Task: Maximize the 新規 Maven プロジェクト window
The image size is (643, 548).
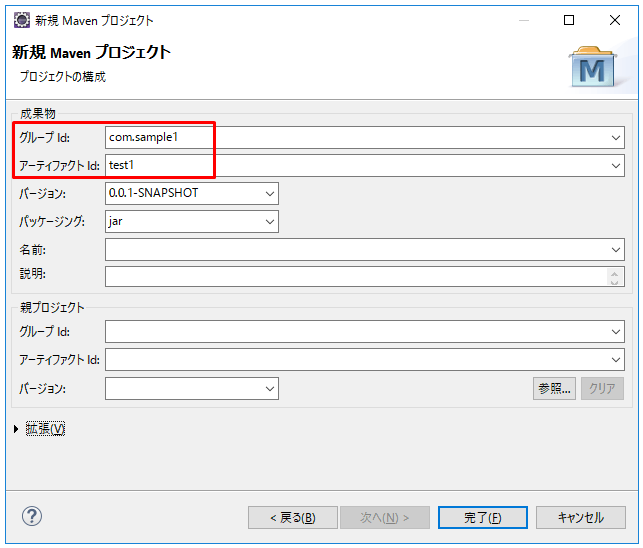Action: click(x=569, y=20)
